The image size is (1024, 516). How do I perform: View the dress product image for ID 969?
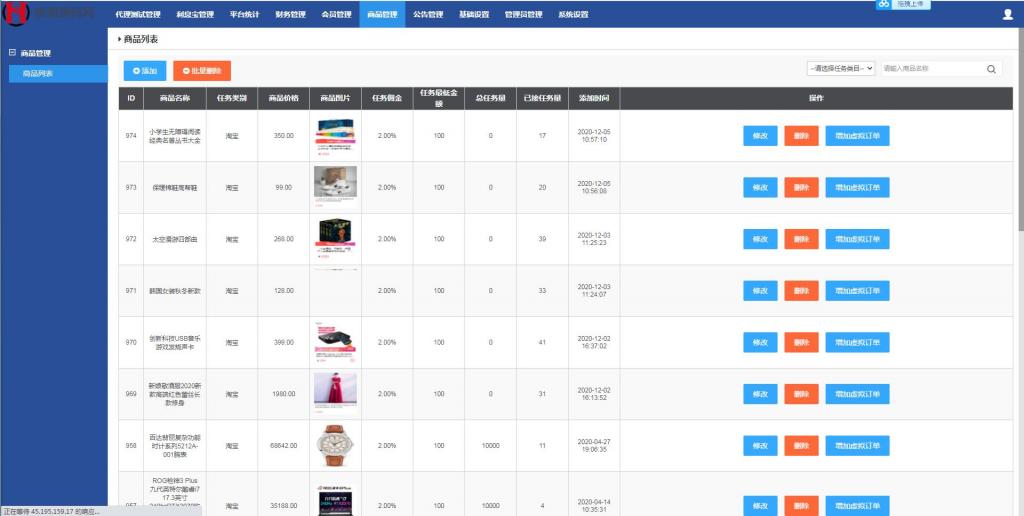[335, 393]
